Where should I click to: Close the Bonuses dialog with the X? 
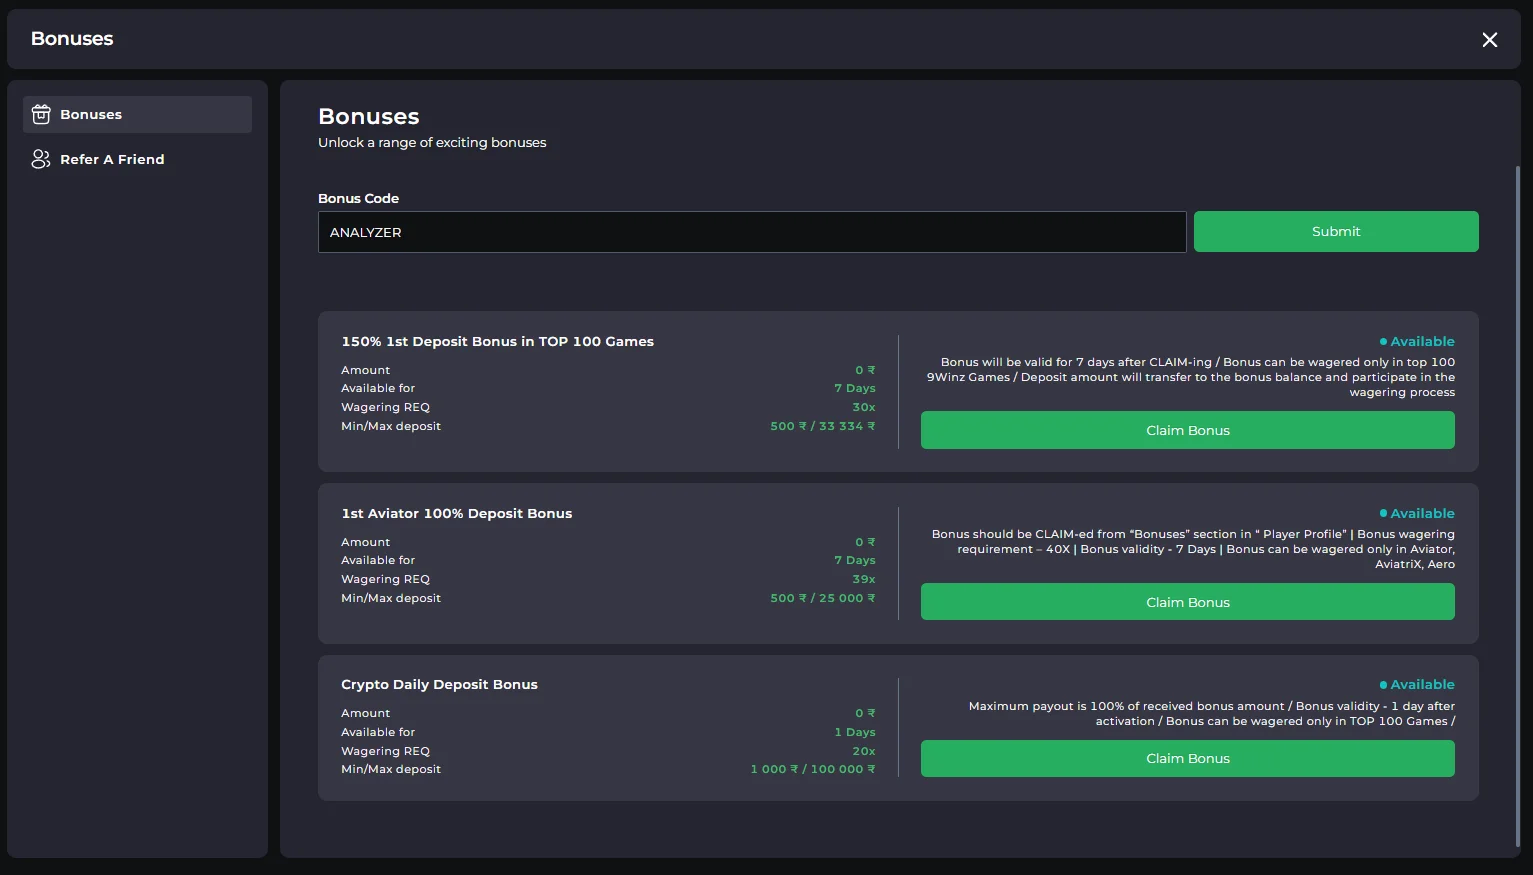[1489, 40]
